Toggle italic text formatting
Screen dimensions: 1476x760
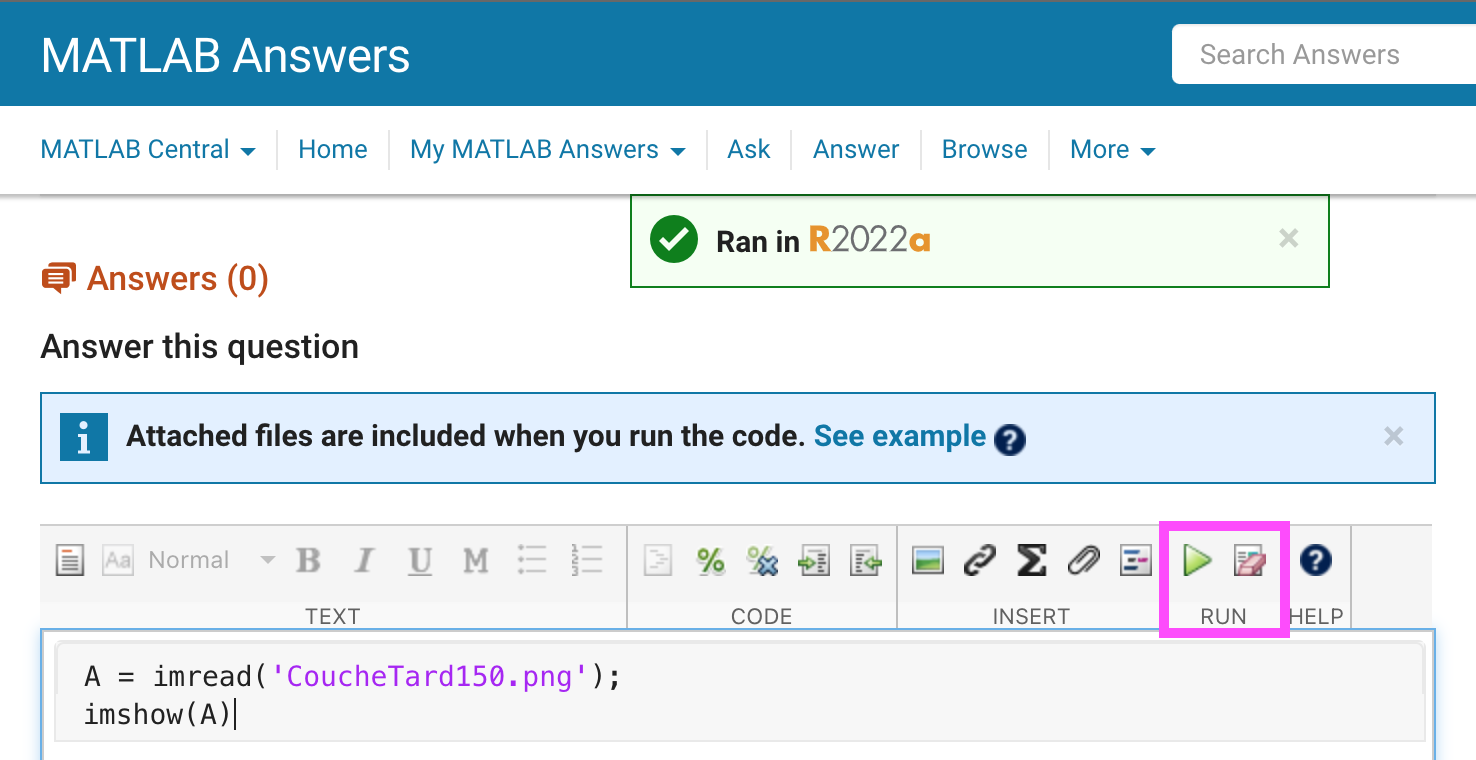coord(365,560)
